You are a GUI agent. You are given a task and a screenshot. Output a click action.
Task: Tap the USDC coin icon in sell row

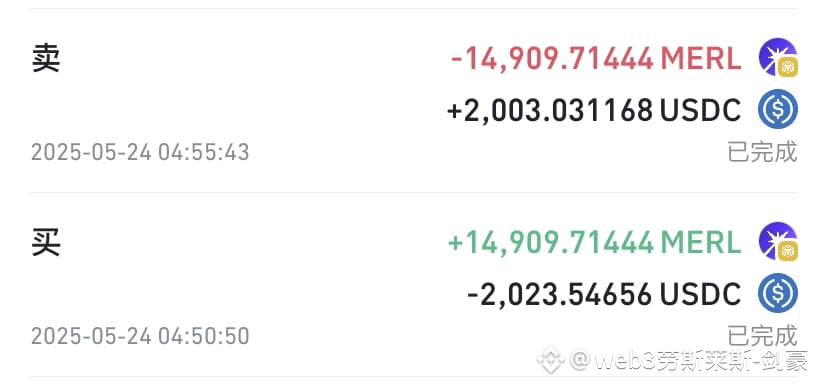coord(777,109)
